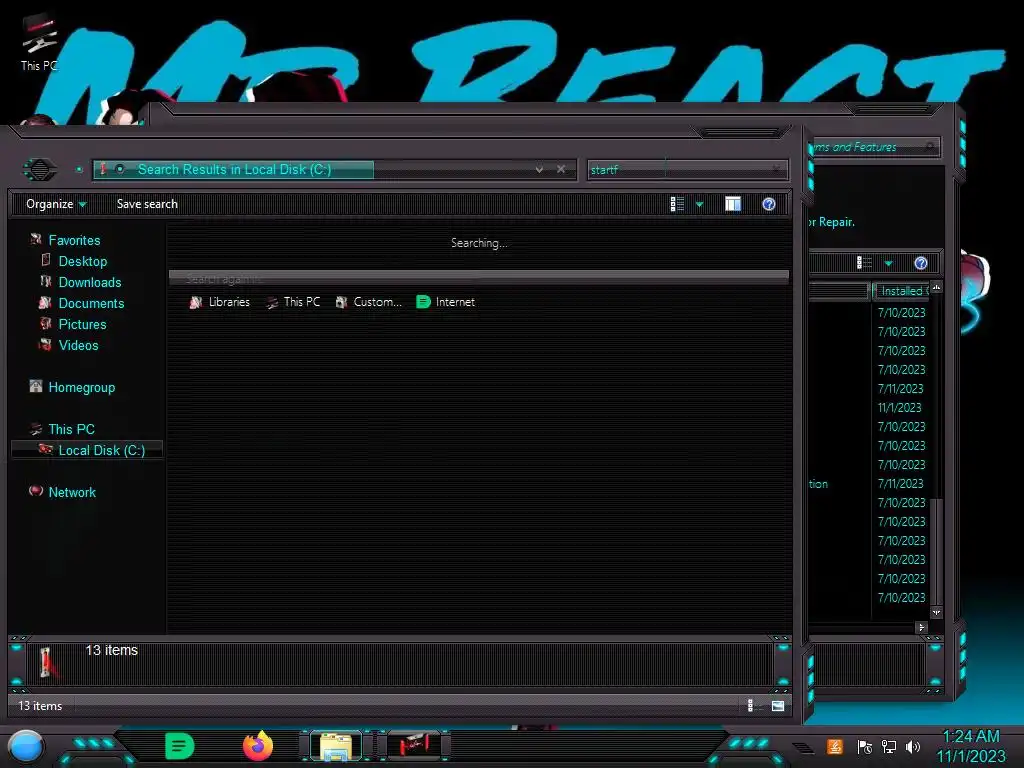Image resolution: width=1024 pixels, height=768 pixels.
Task: Select Local Disk (C:) in navigation pane
Action: coord(87,450)
